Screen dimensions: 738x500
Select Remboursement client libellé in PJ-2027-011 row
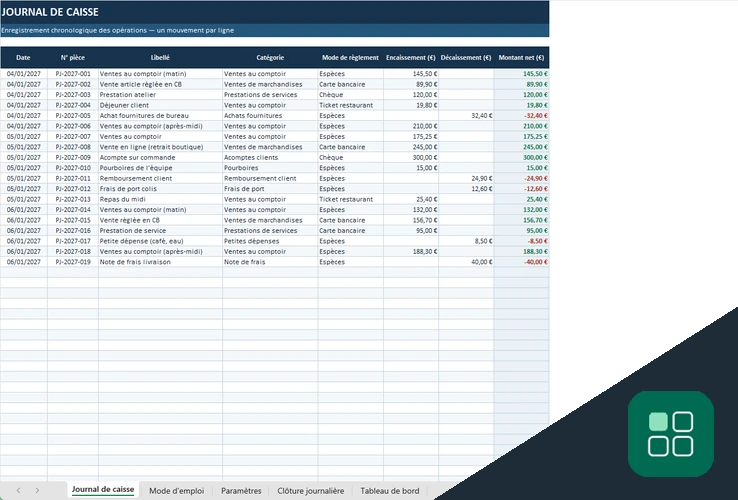[160, 178]
